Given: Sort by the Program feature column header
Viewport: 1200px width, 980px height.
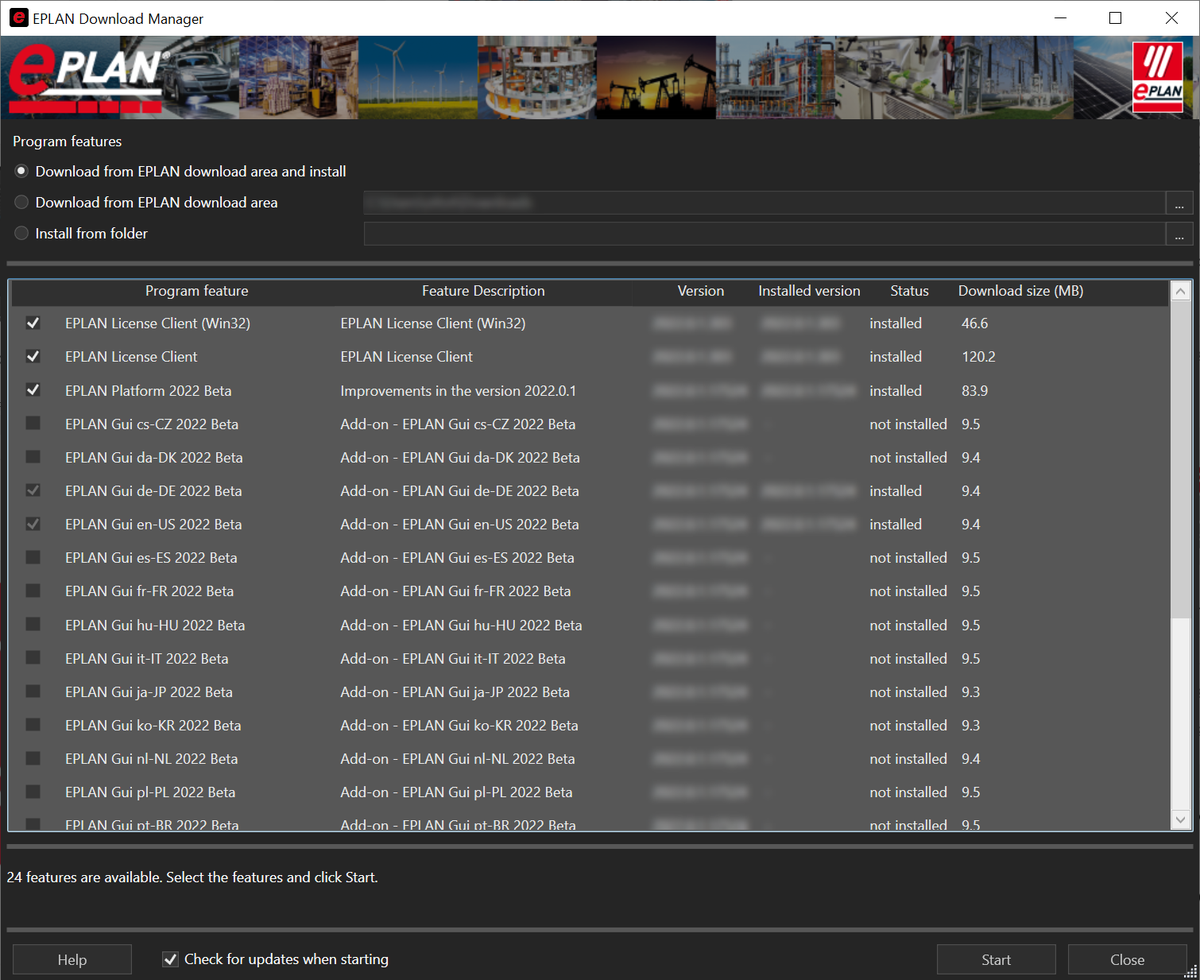Looking at the screenshot, I should (196, 292).
